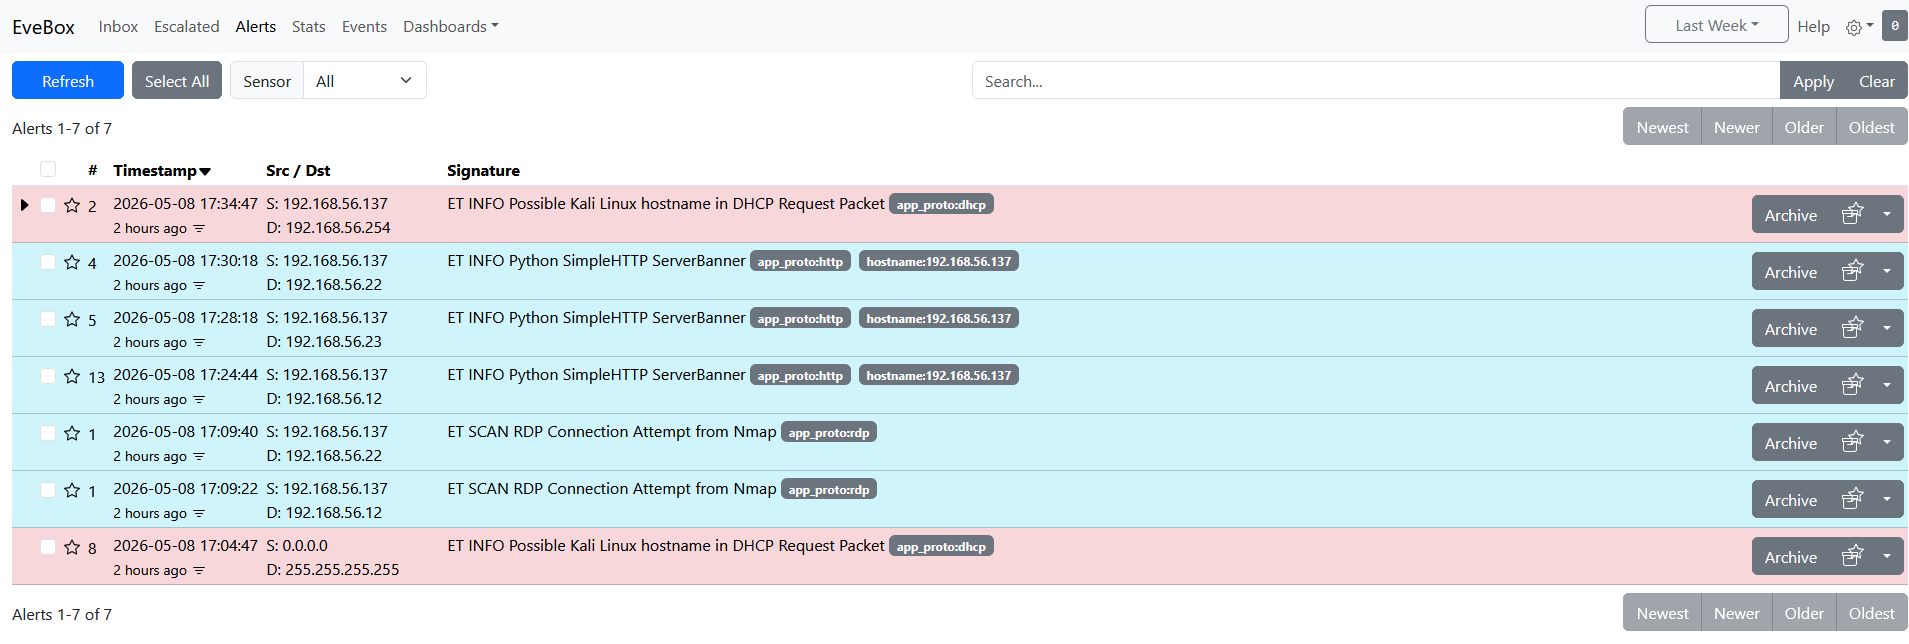
Task: Open the Escalated view
Action: coord(187,27)
